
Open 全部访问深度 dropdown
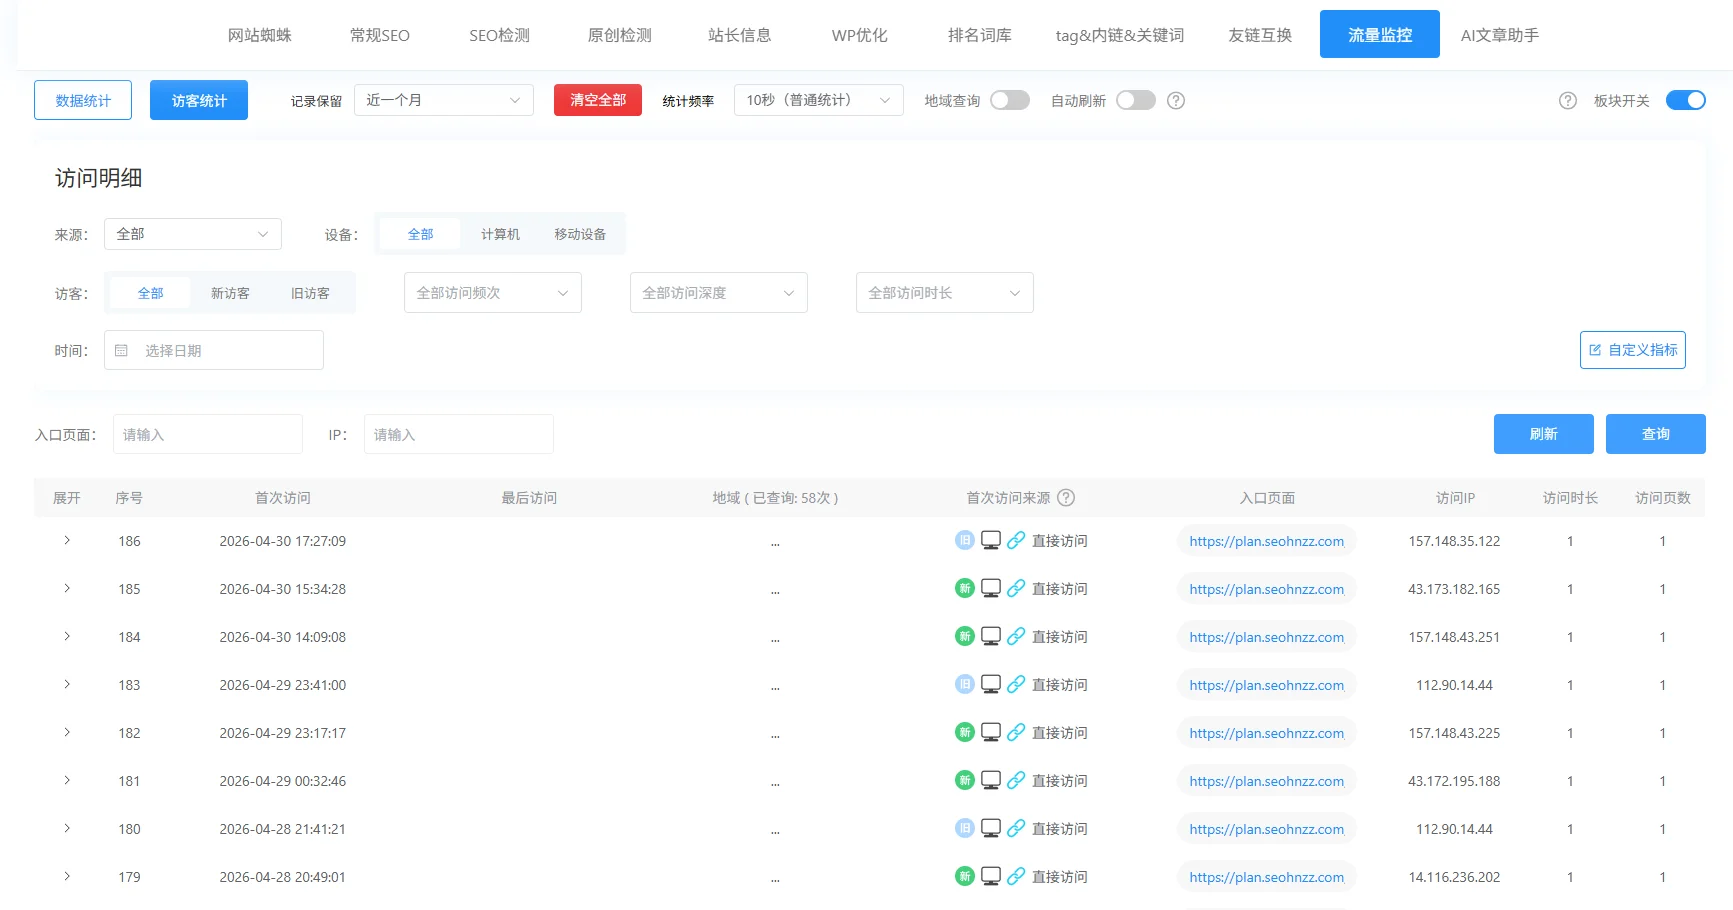(719, 293)
